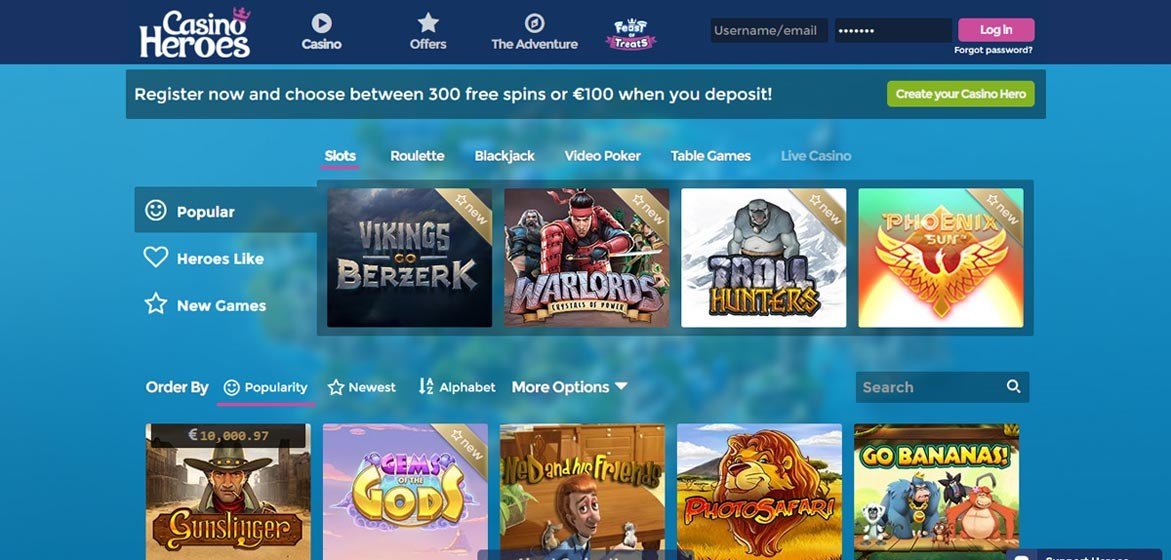Open the Vikings Go Berzerk game
This screenshot has width=1171, height=560.
click(x=409, y=258)
